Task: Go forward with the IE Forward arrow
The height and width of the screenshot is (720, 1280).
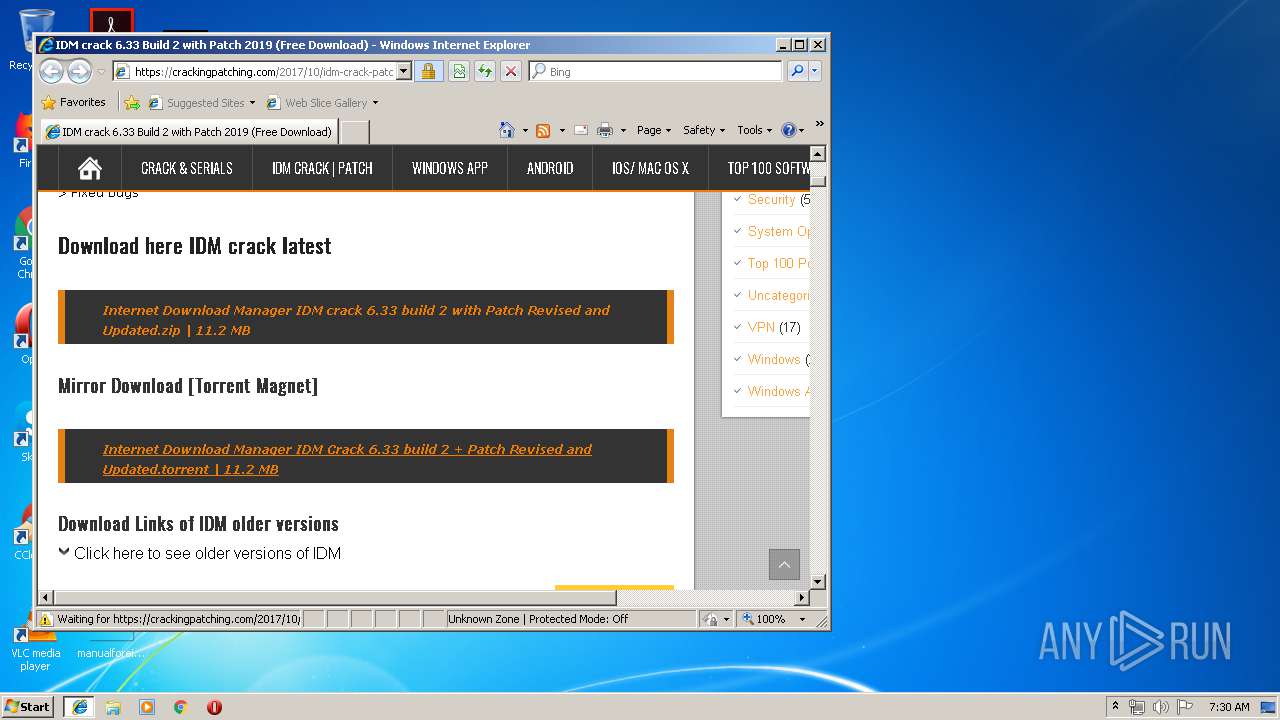Action: pos(79,71)
